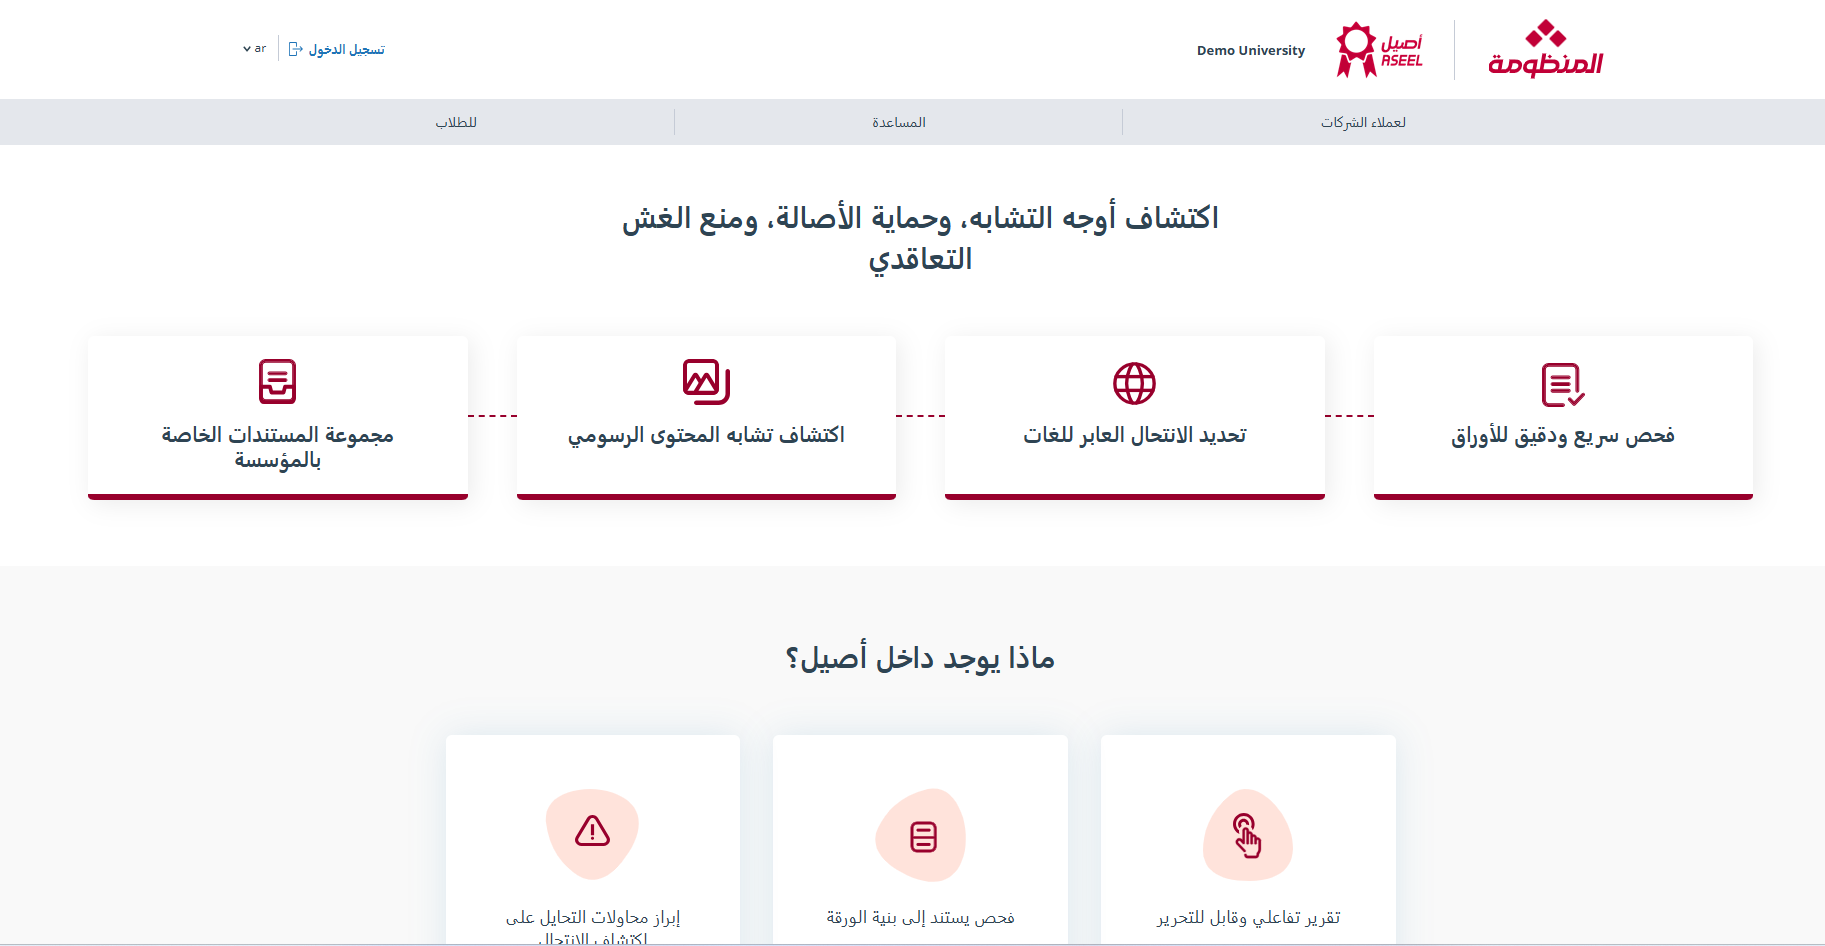Click the ماذا يوجد داخل أصيل؟ heading
1825x946 pixels.
pos(920,658)
